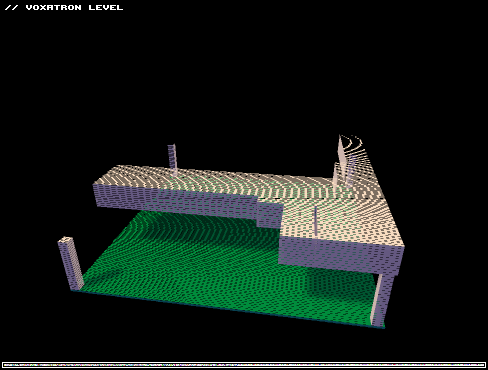Click the "// VOXATRON LEVEL" title text
Image resolution: width=488 pixels, height=370 pixels.
pos(64,7)
